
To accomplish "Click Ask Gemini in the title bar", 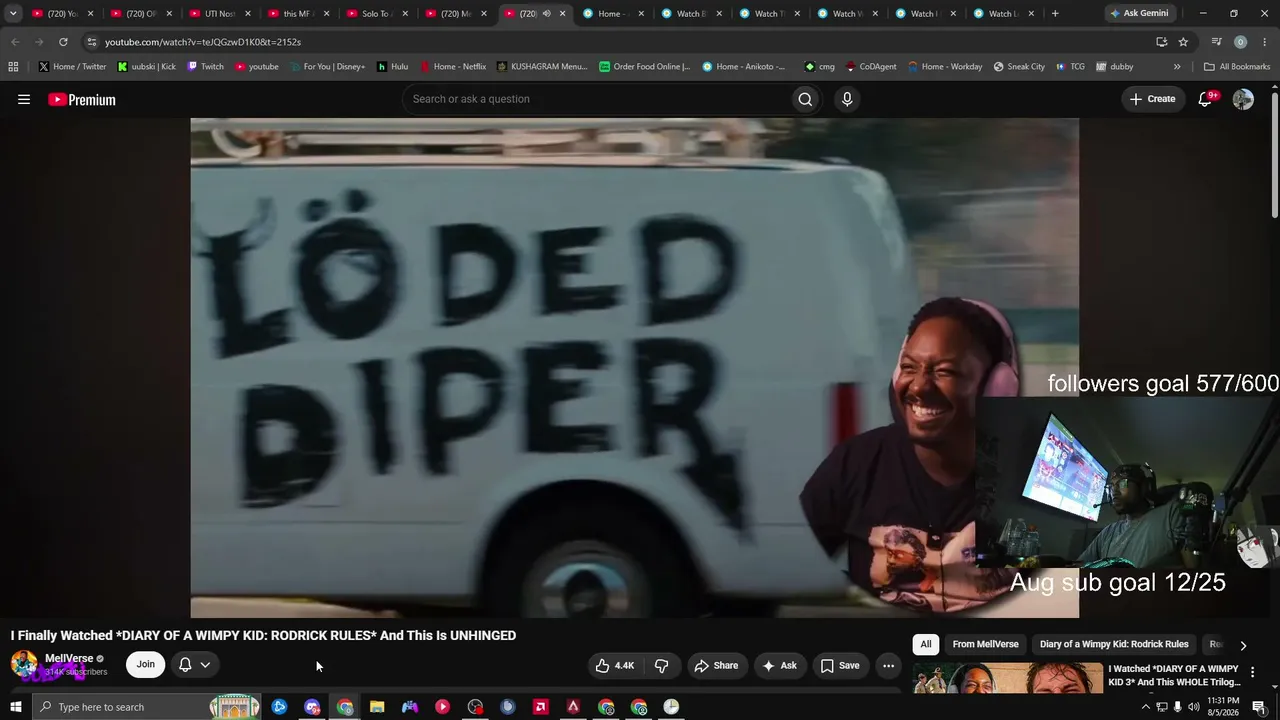I will pos(1138,13).
